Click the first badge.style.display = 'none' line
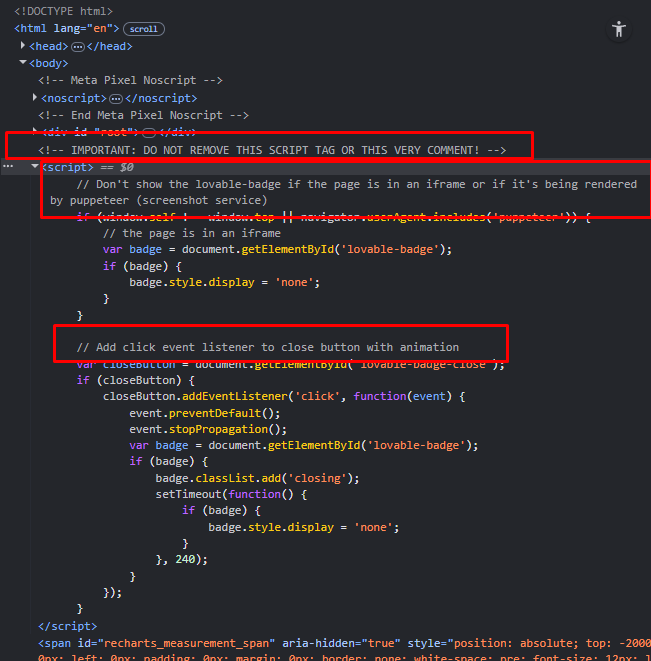The width and height of the screenshot is (651, 661). click(224, 282)
